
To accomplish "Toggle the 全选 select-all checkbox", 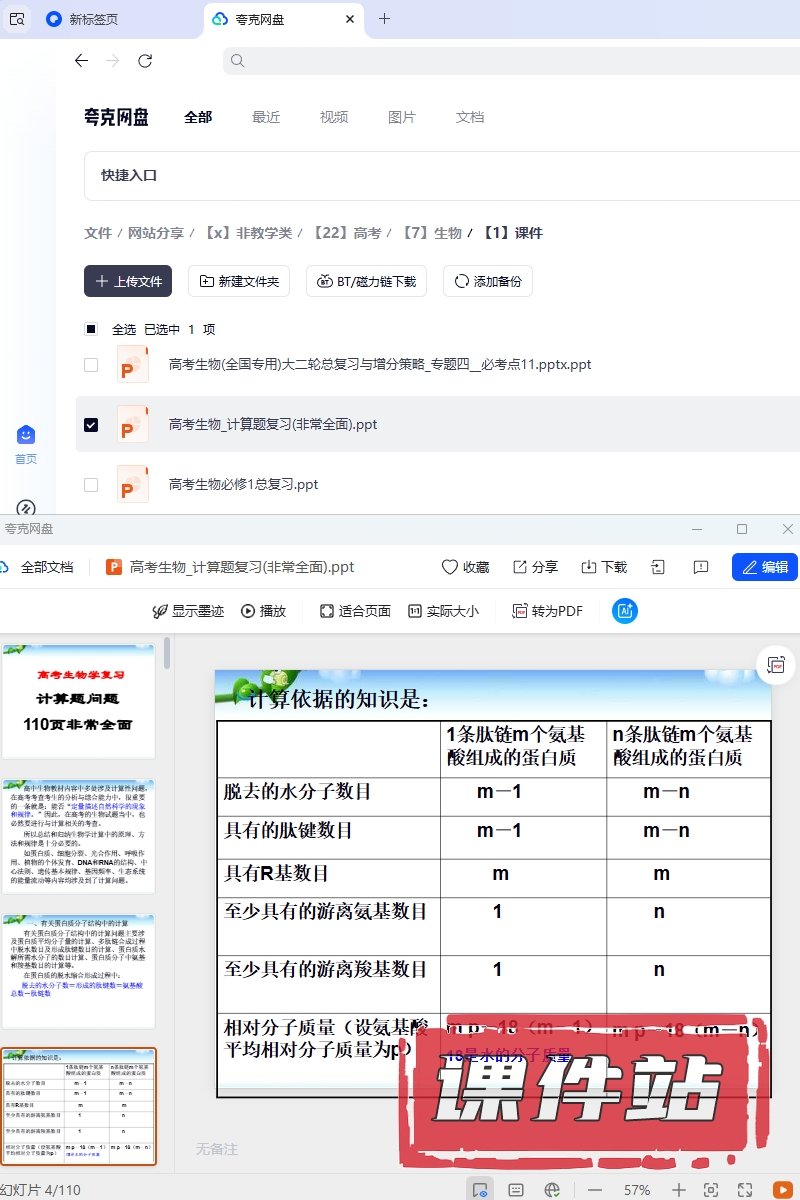I will pos(91,329).
